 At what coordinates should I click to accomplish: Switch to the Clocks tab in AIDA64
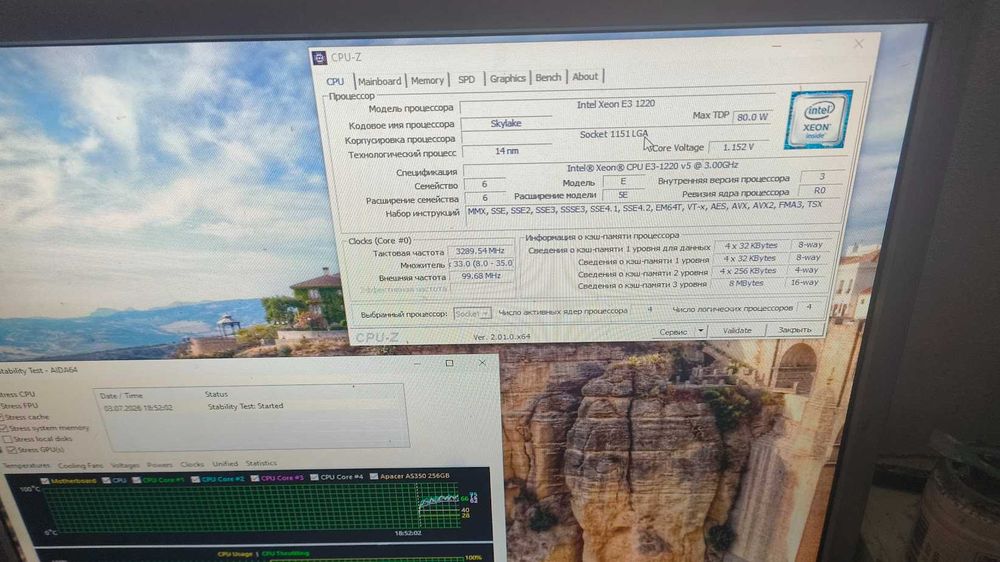pos(192,464)
